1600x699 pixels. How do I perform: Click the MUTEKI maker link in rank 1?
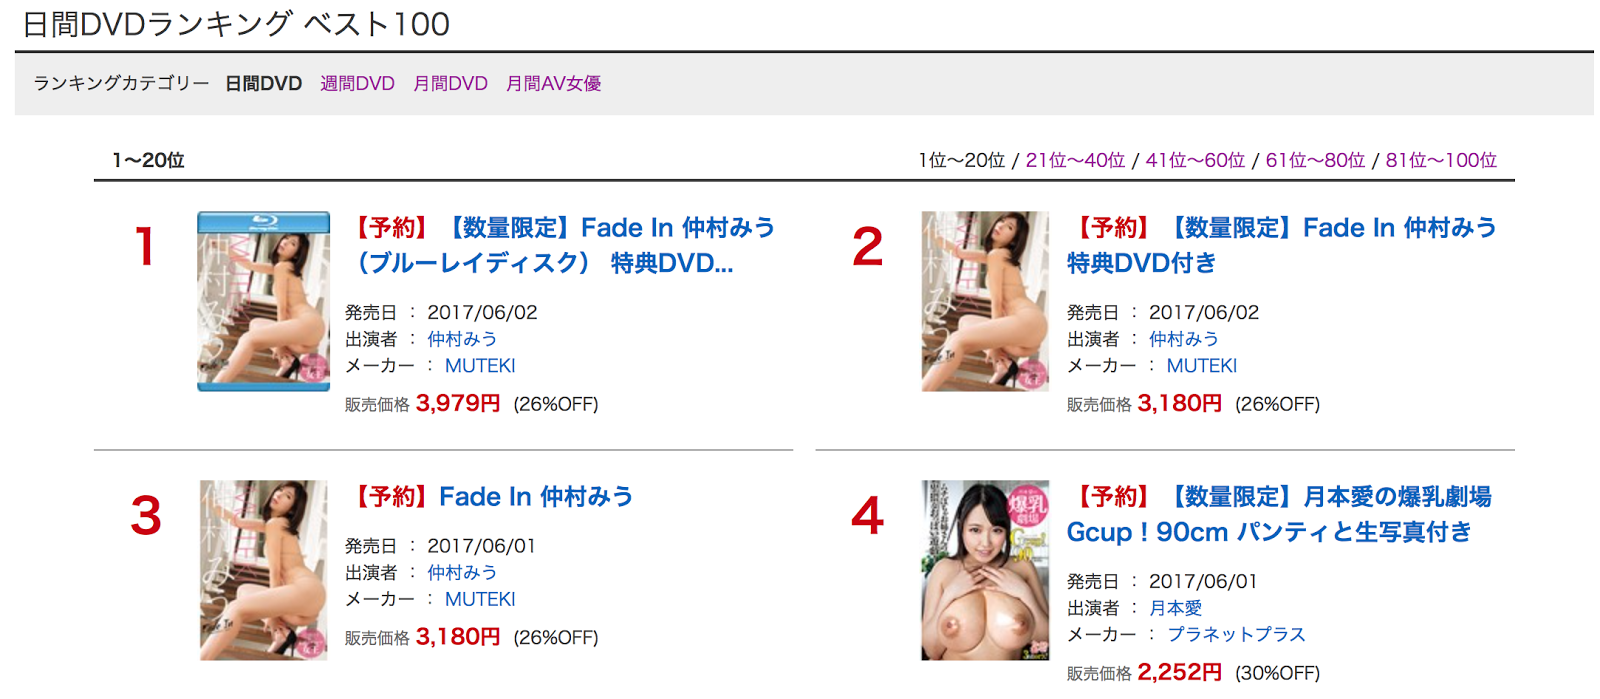tap(480, 366)
